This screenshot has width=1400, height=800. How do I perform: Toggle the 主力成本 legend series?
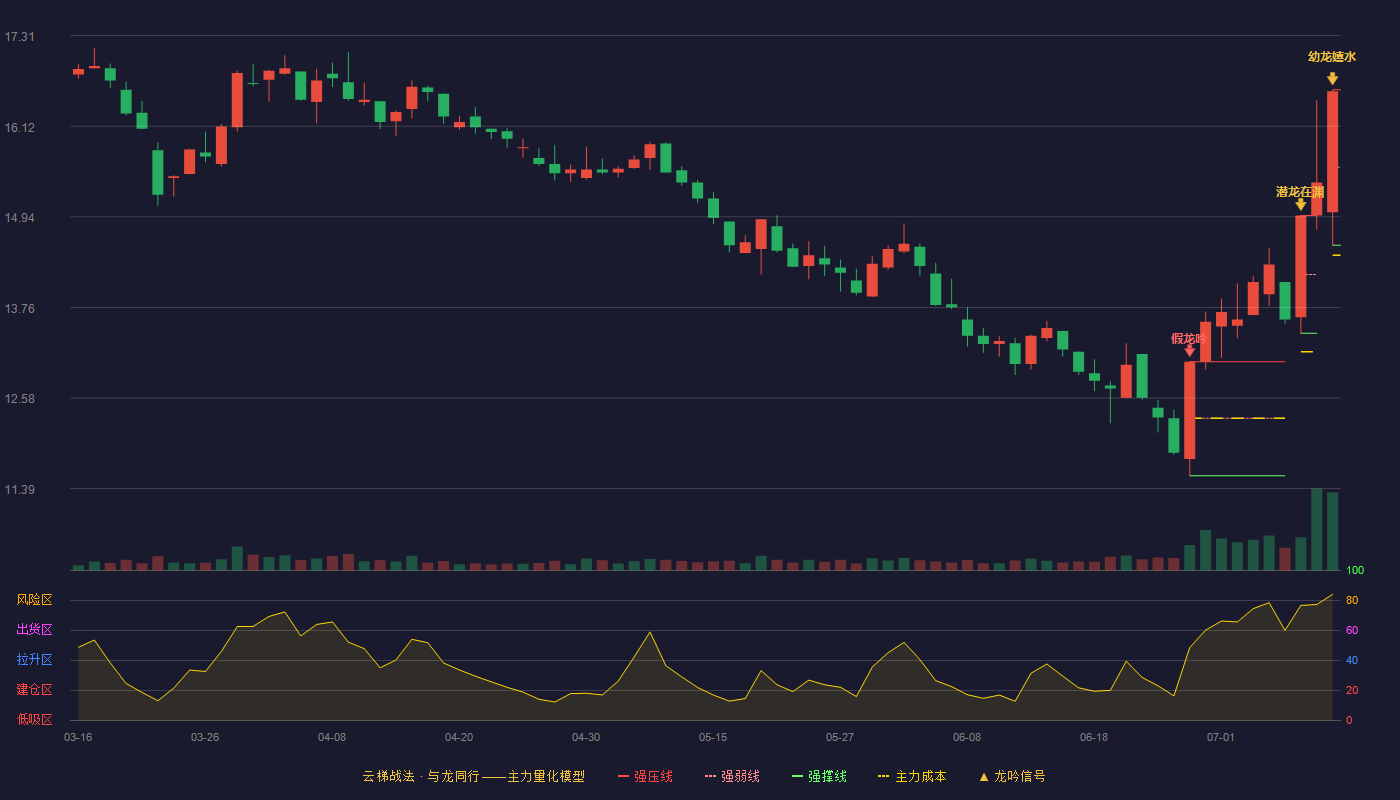[912, 776]
